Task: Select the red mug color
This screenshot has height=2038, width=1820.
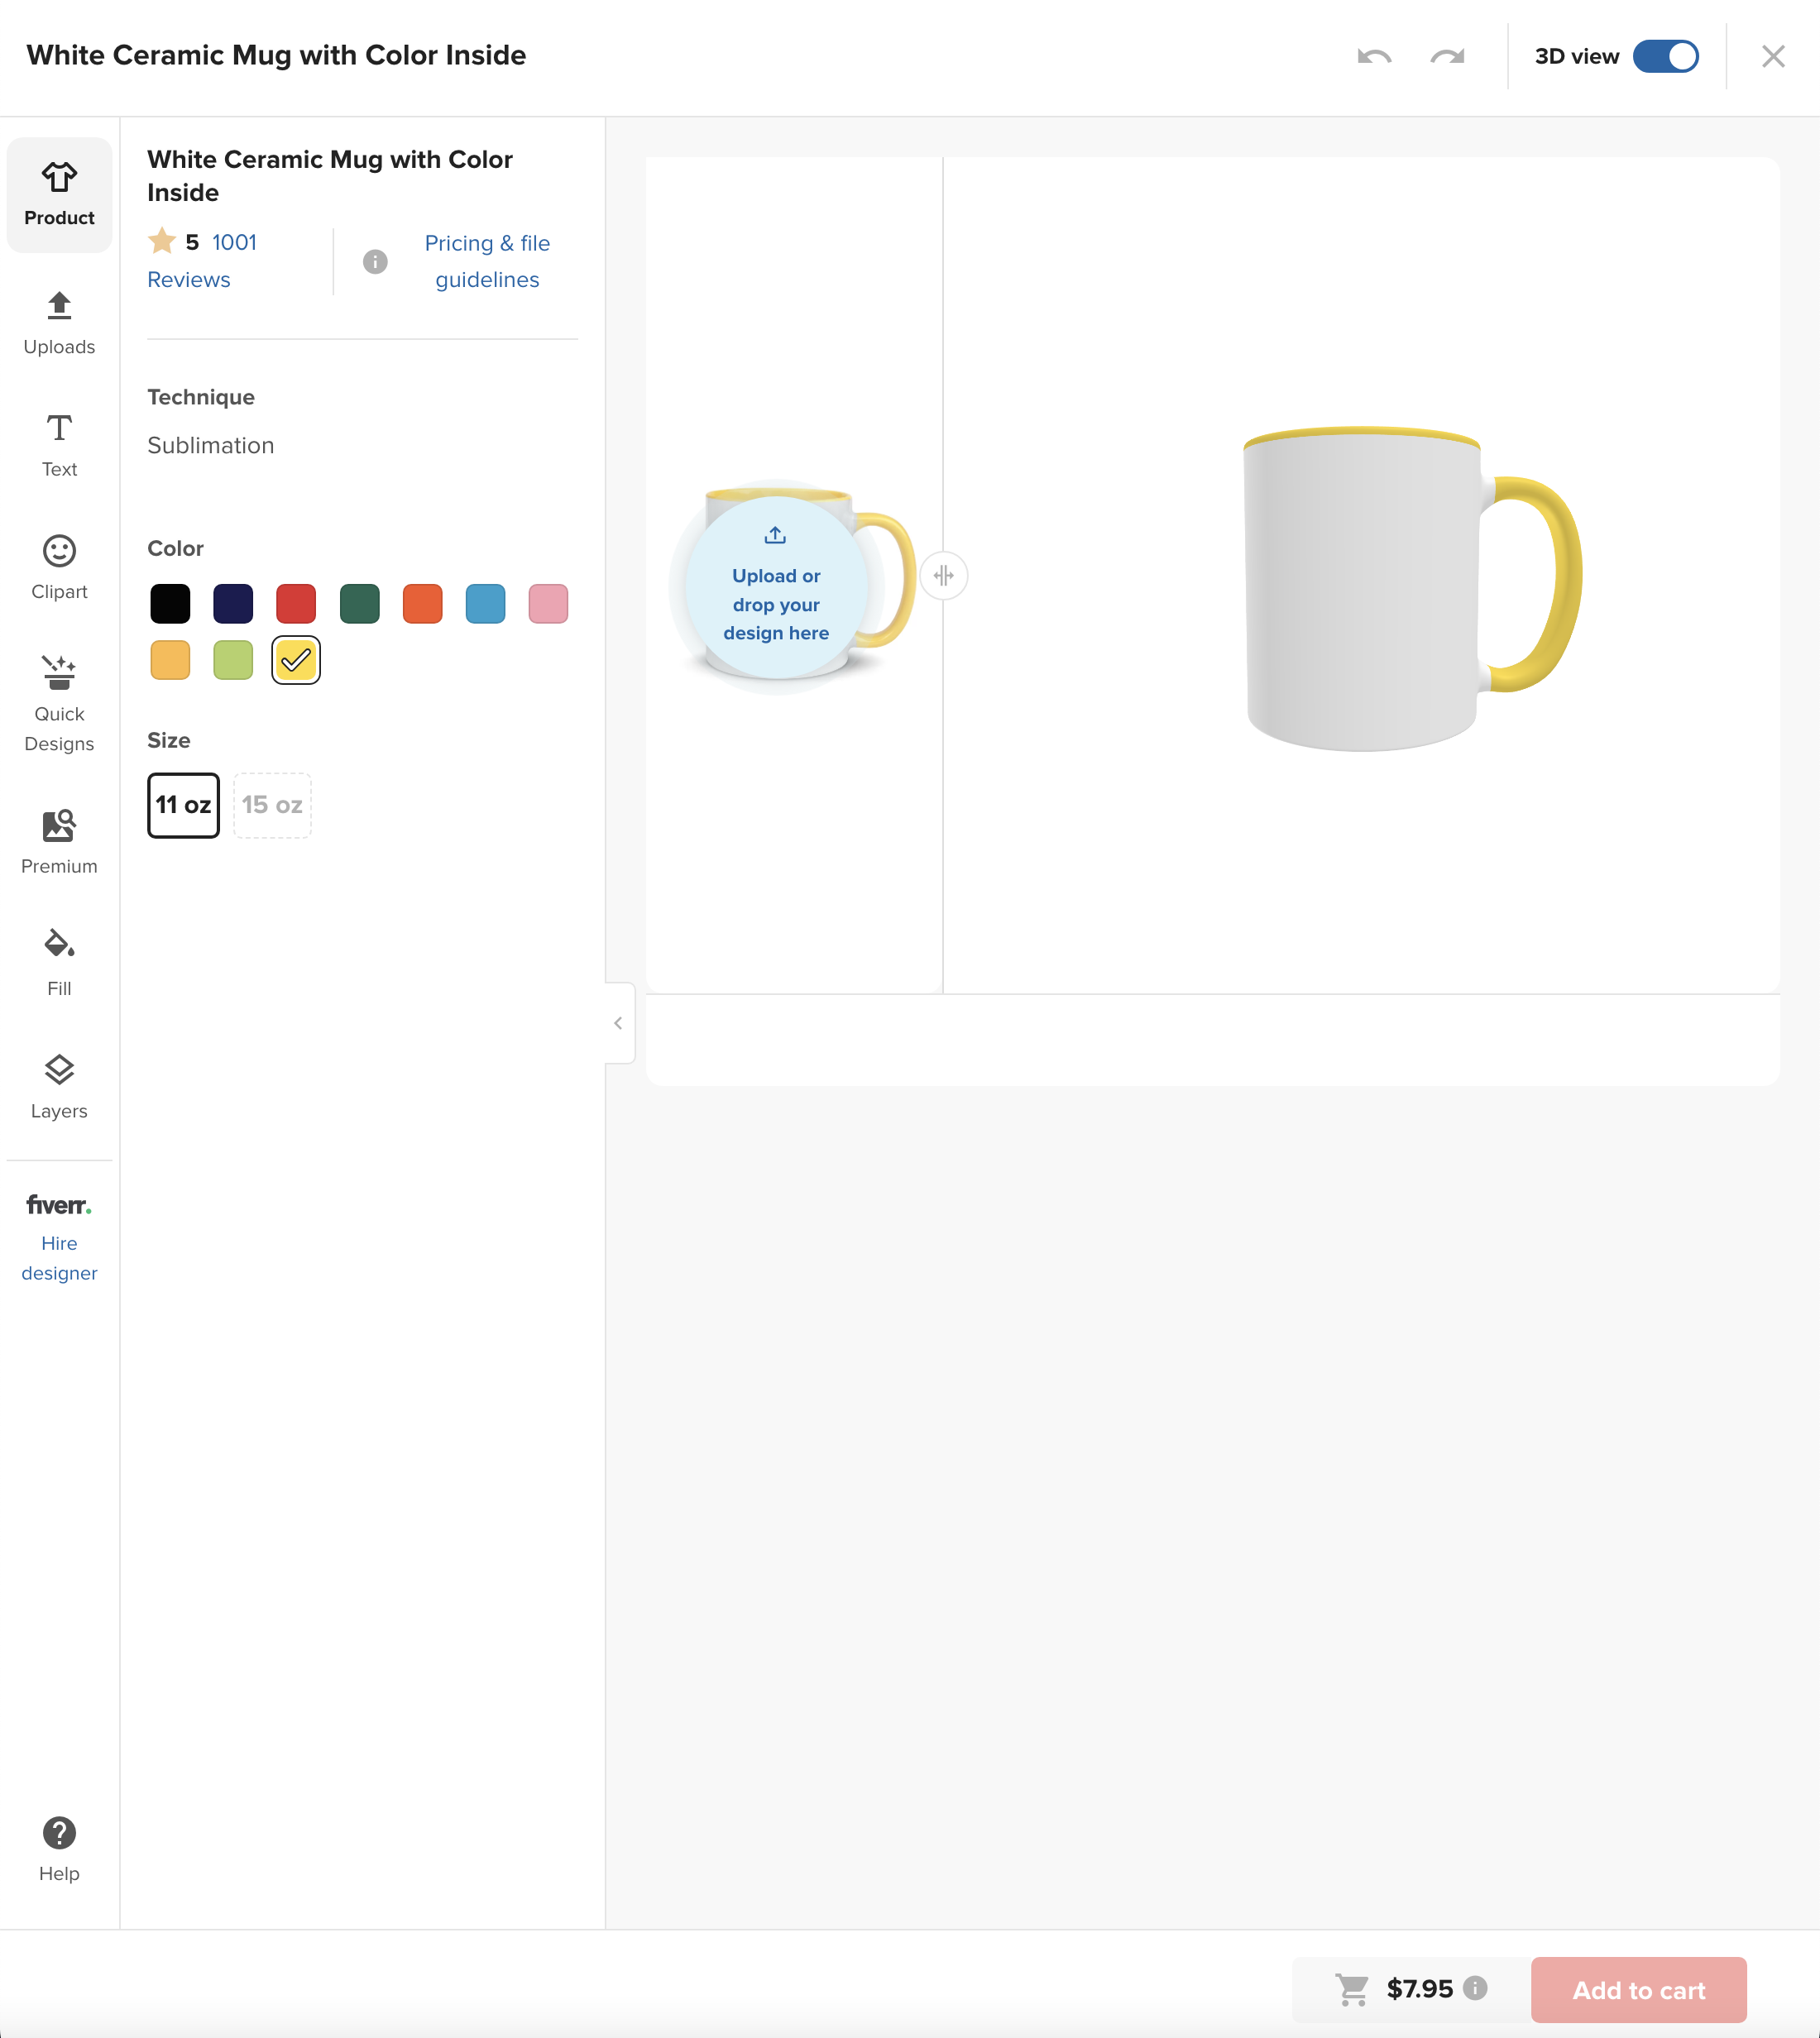Action: 296,603
